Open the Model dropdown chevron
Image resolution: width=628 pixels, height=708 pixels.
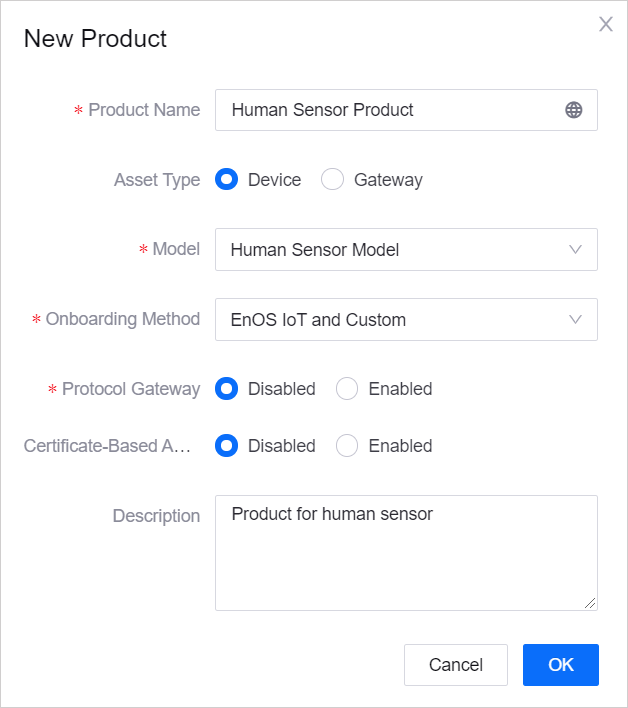click(x=575, y=250)
